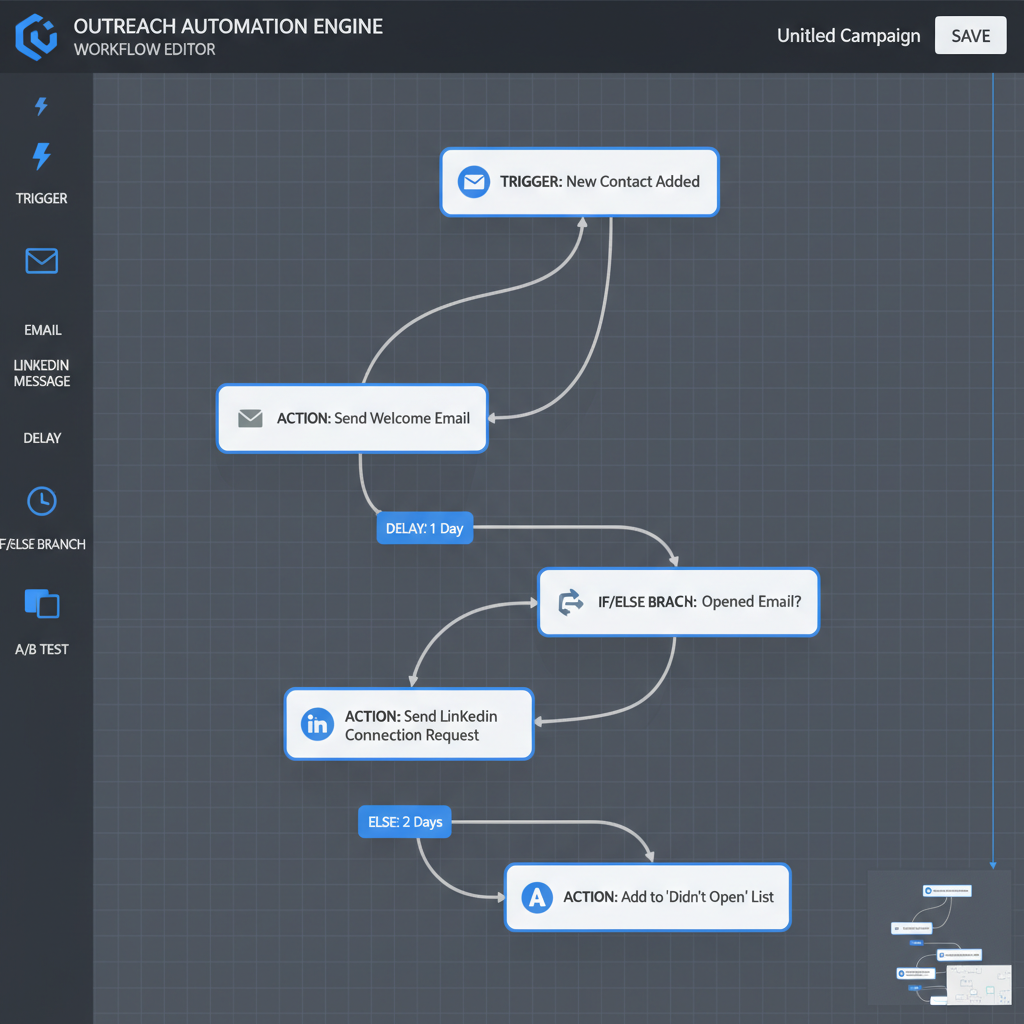Select the Email envelope icon in sidebar
The height and width of the screenshot is (1024, 1024).
click(x=41, y=260)
